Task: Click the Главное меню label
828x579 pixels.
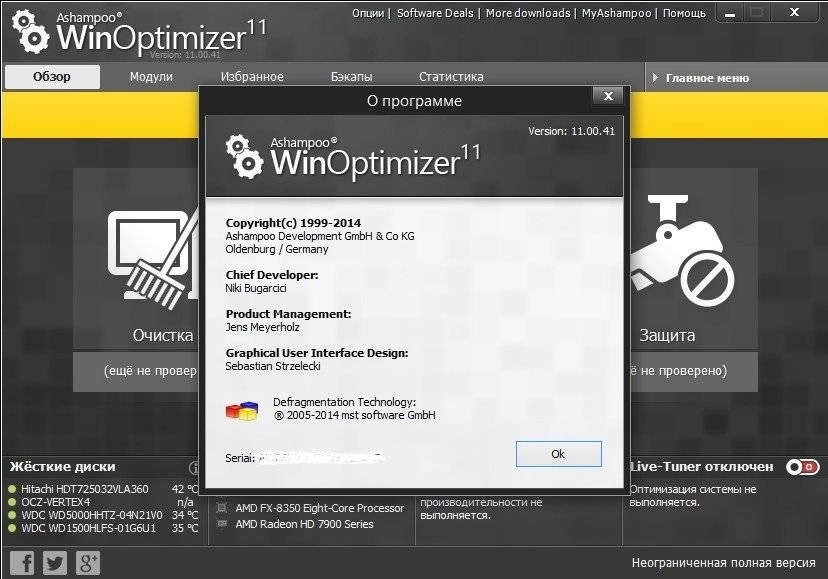Action: (707, 78)
